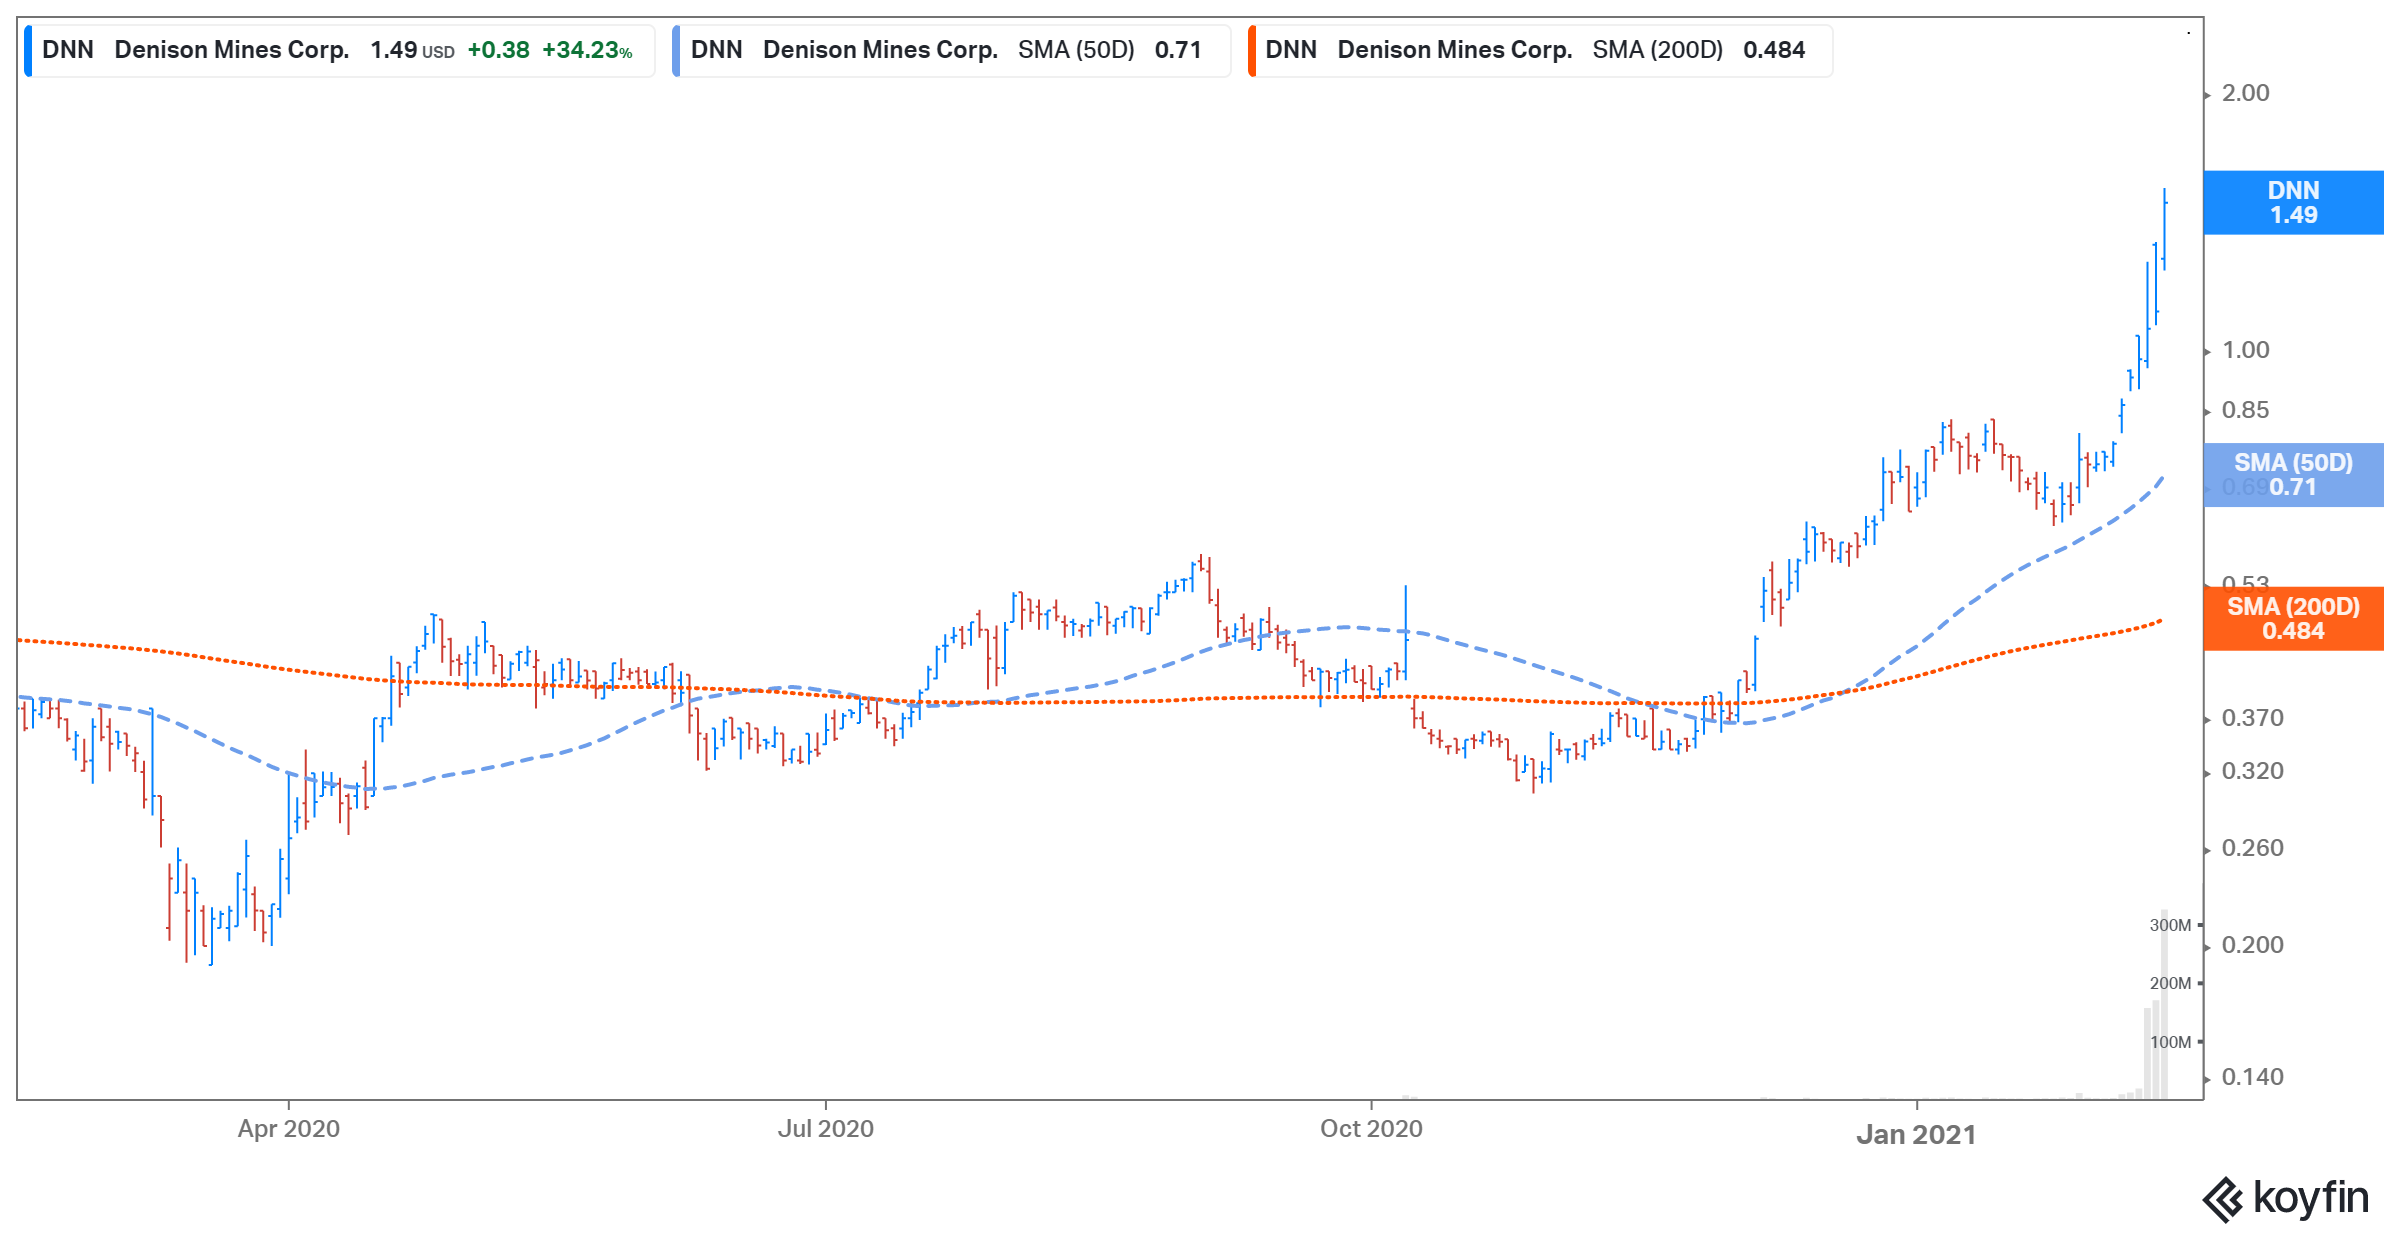The width and height of the screenshot is (2400, 1240).
Task: Click the 0.320 price axis label
Action: point(2253,771)
